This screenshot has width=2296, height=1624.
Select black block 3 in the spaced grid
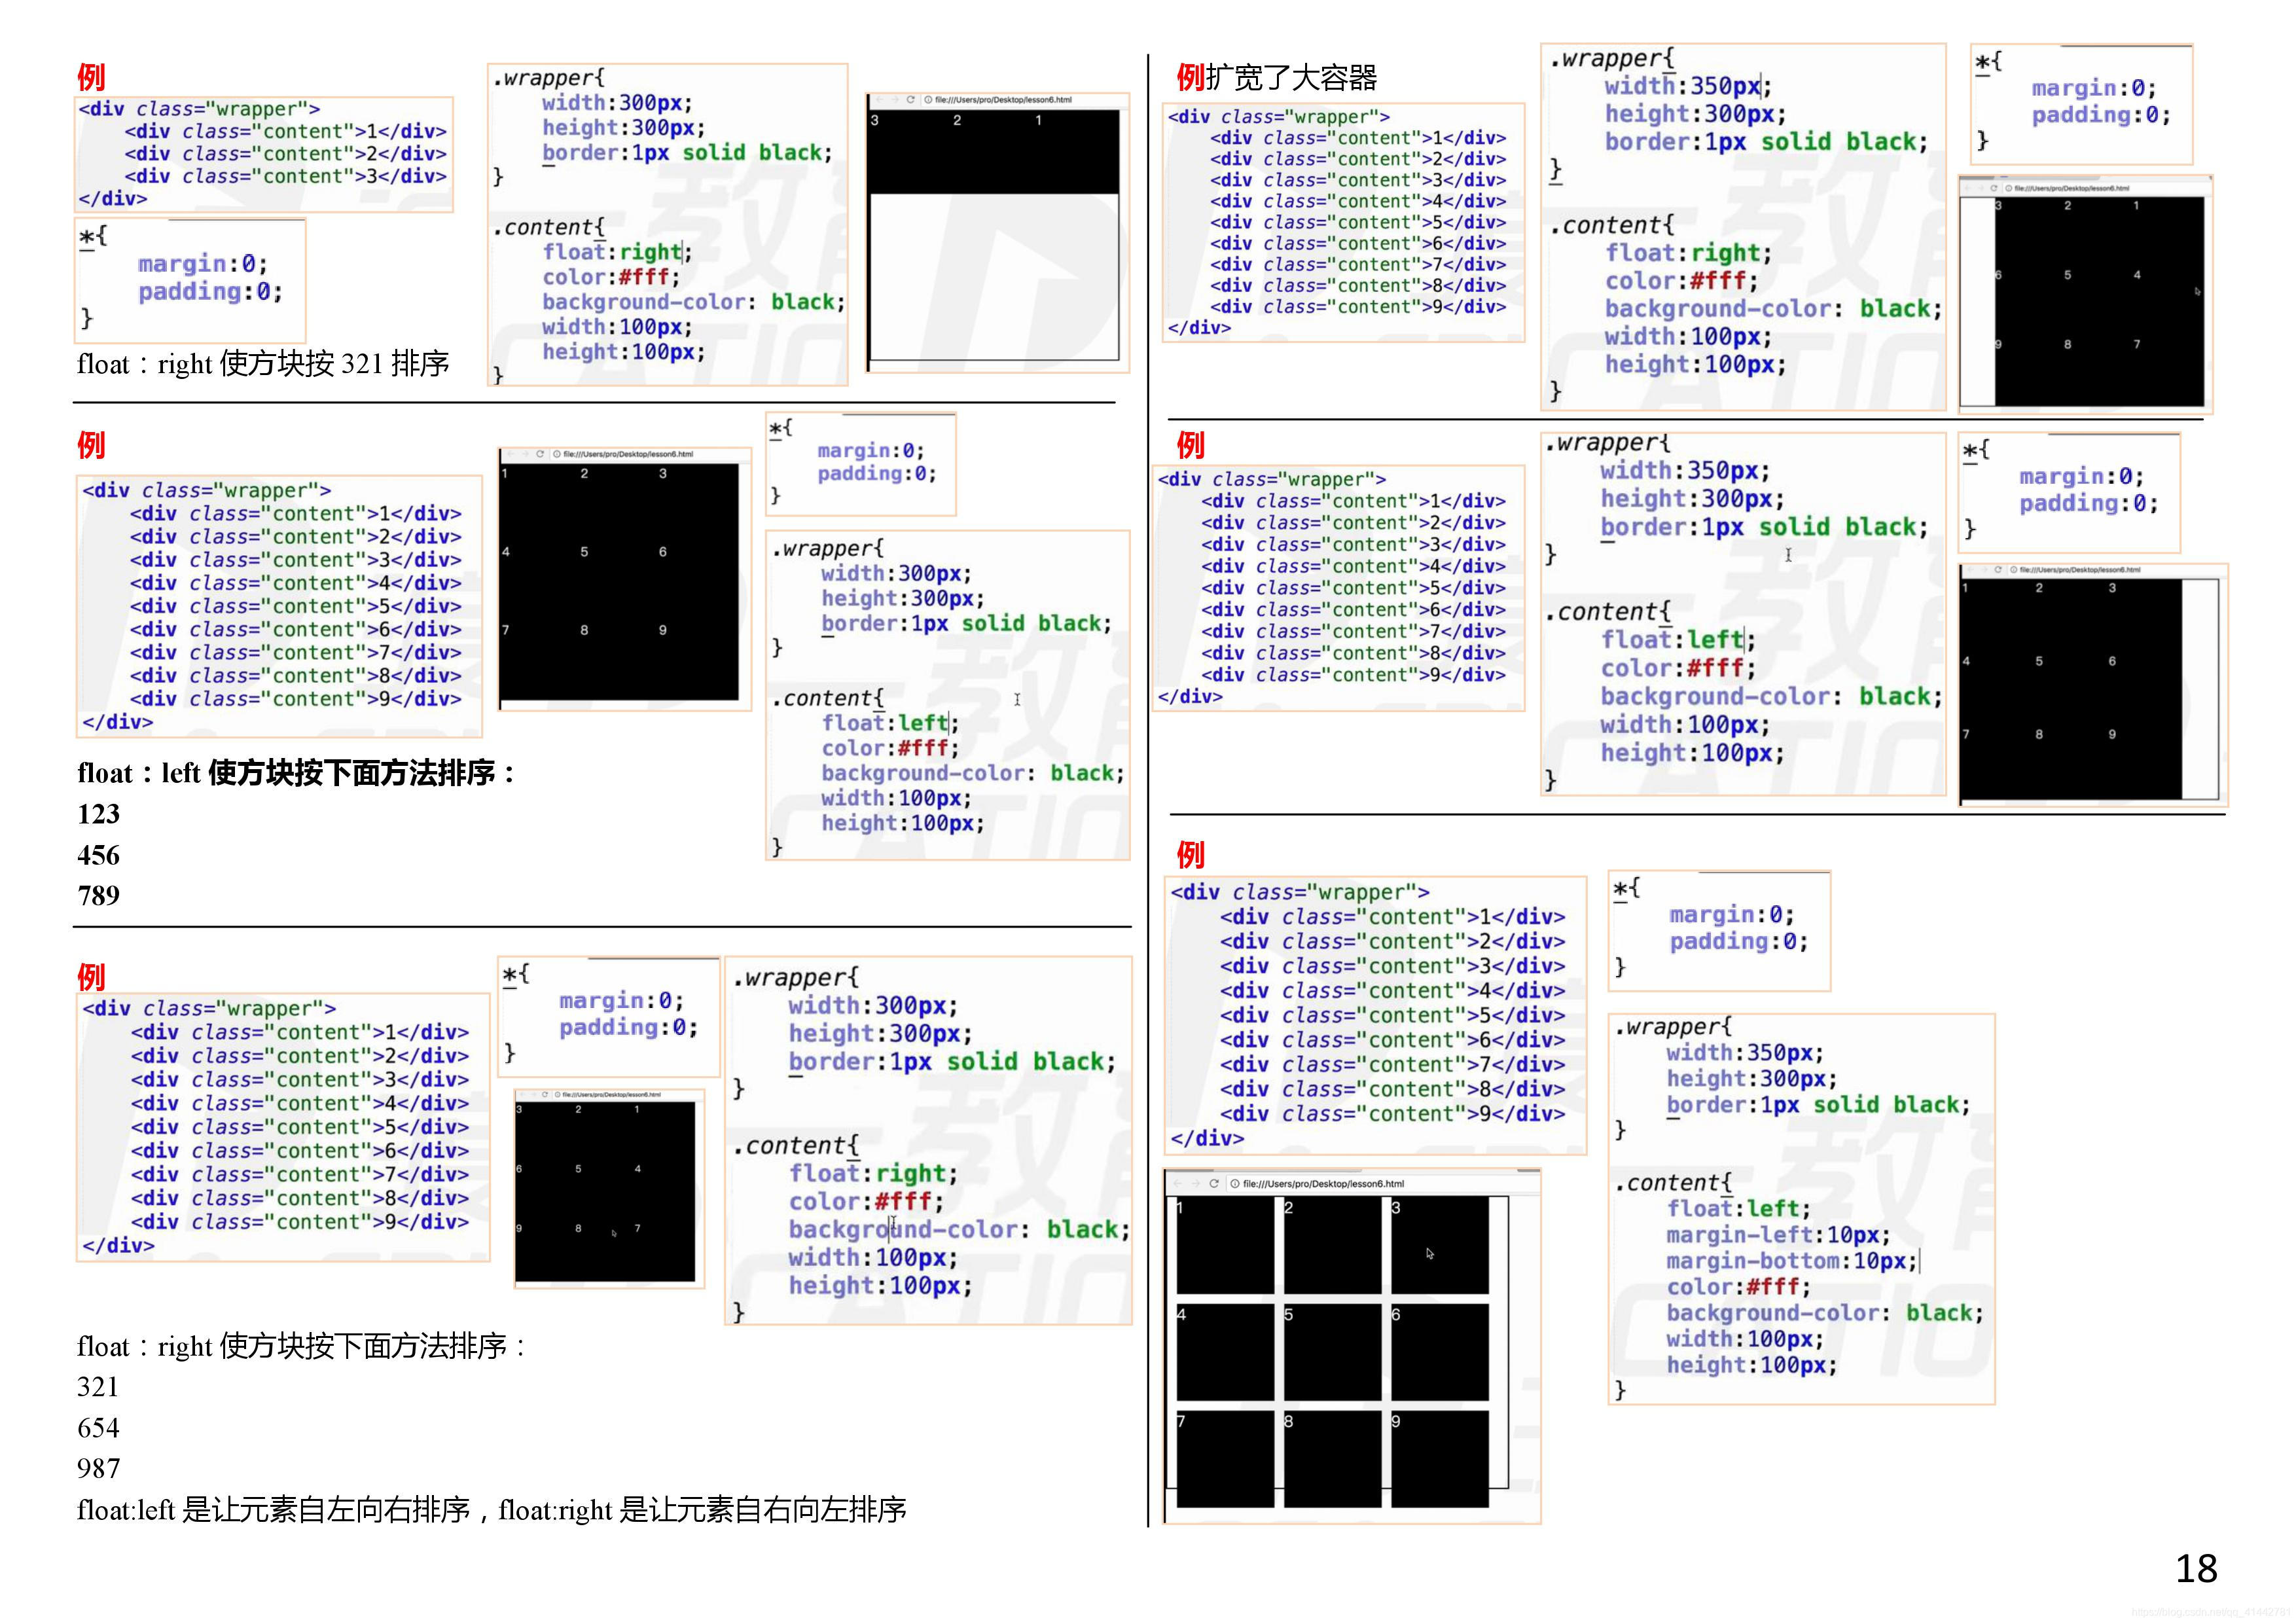point(1440,1245)
